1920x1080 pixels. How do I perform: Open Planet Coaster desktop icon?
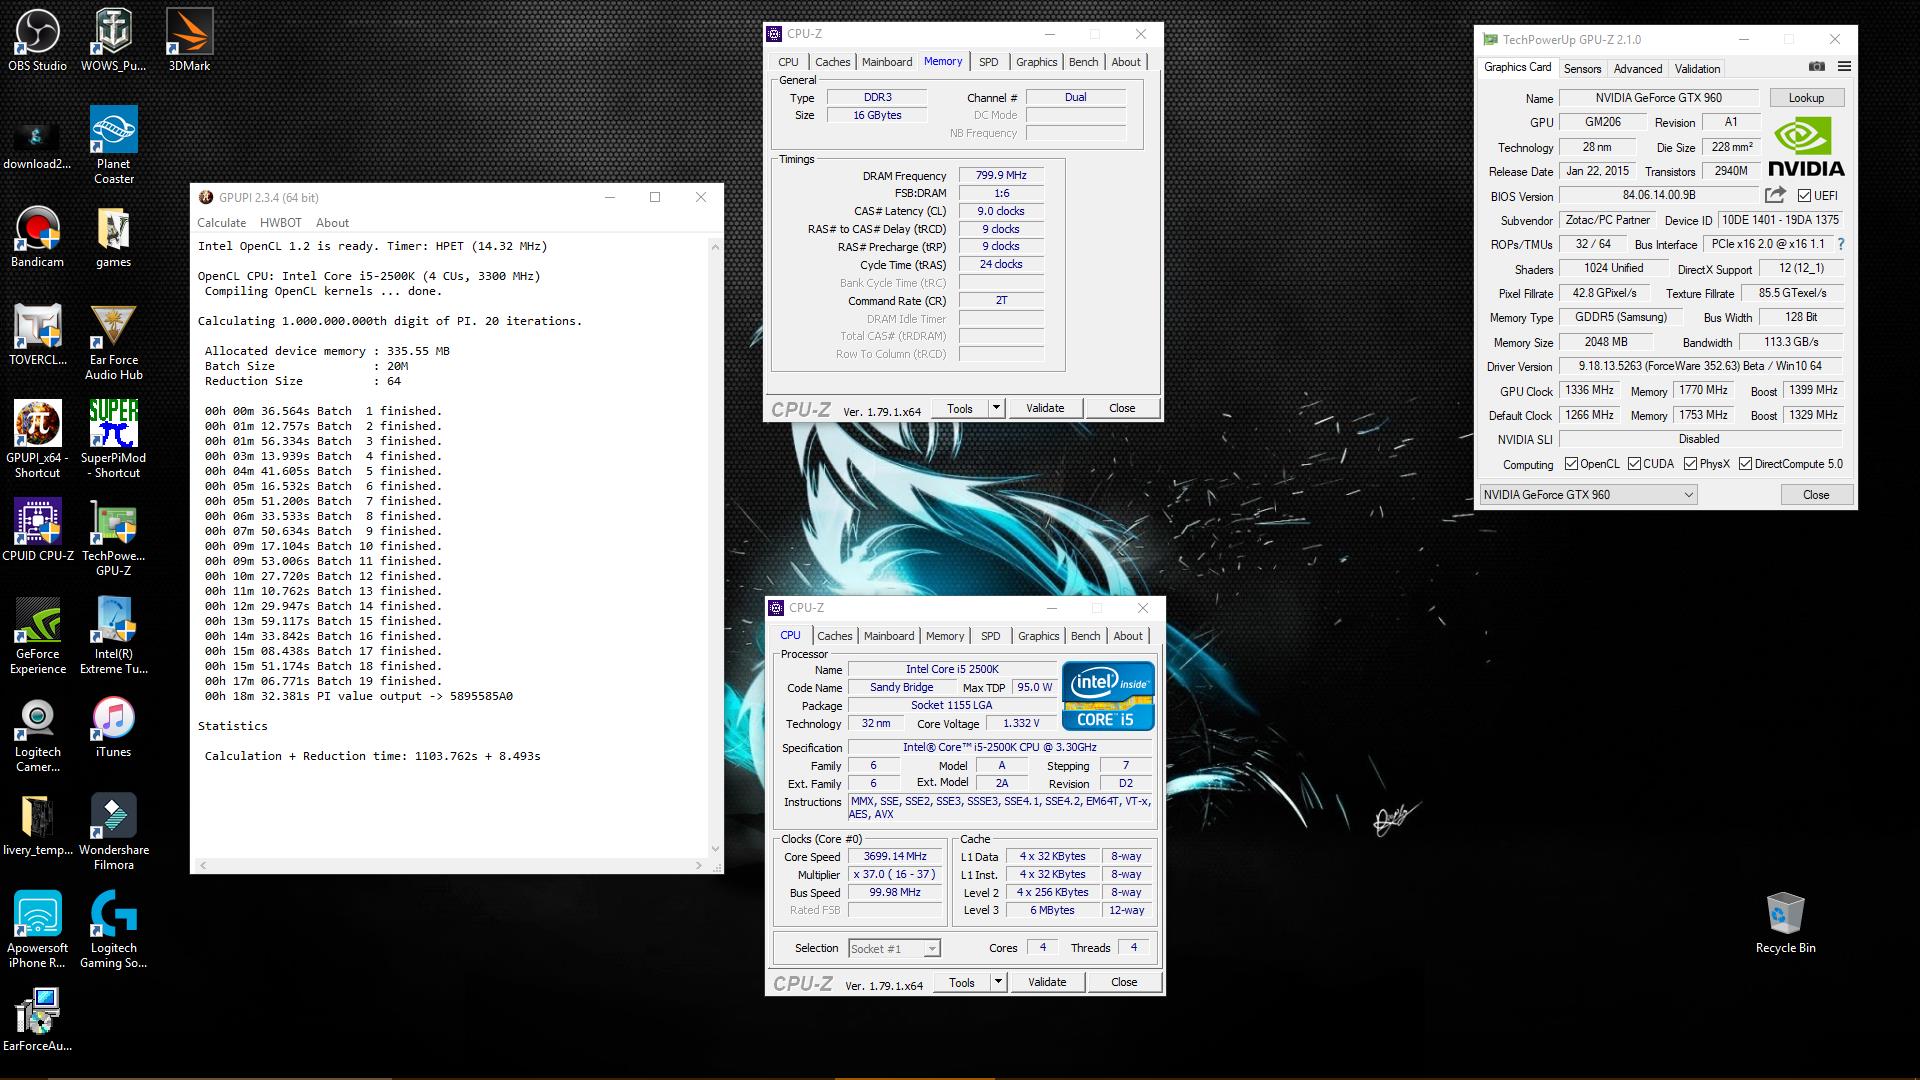coord(113,145)
